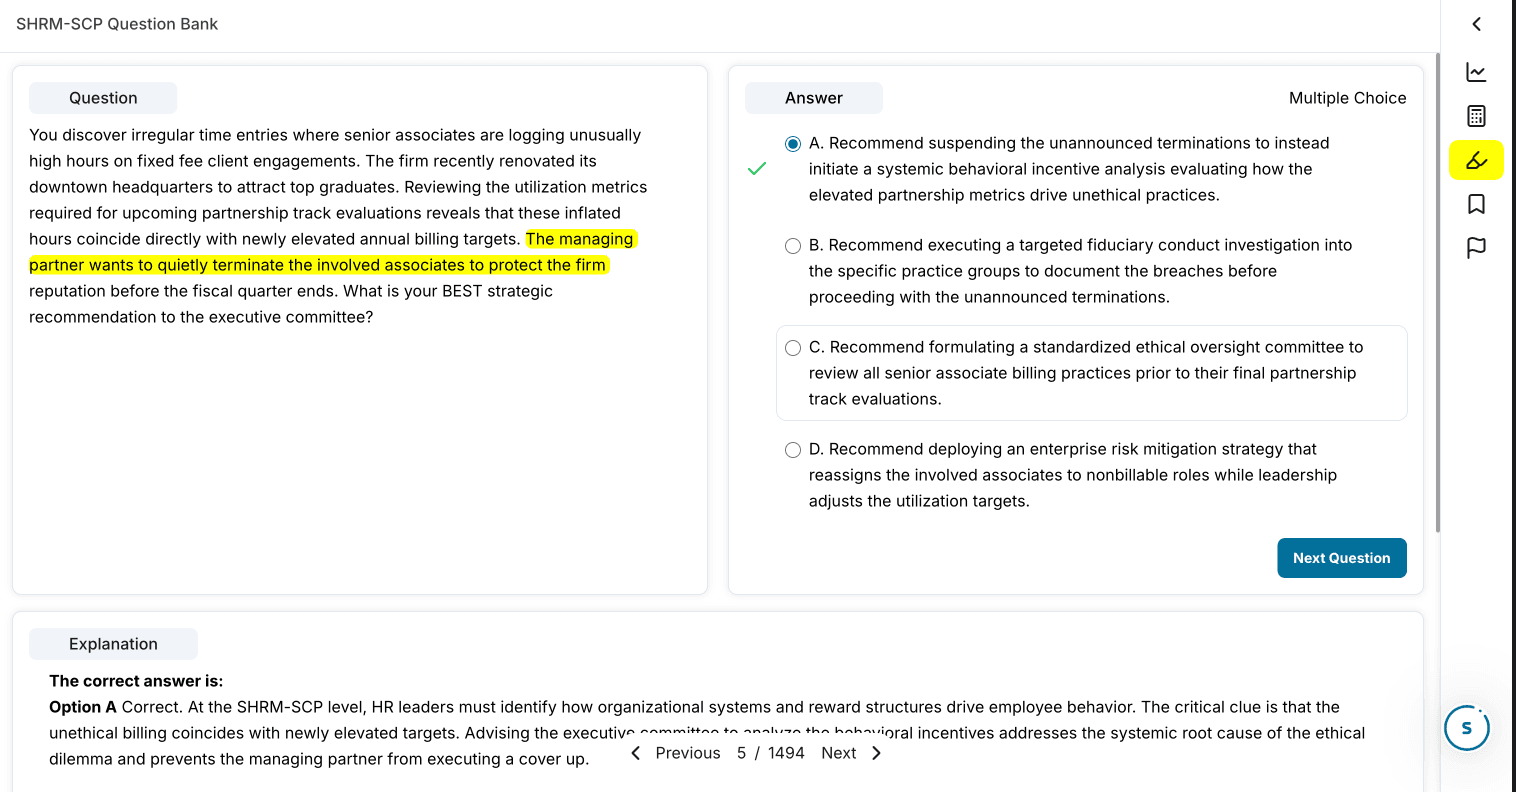1516x792 pixels.
Task: Select answer option B radio button
Action: pos(793,245)
